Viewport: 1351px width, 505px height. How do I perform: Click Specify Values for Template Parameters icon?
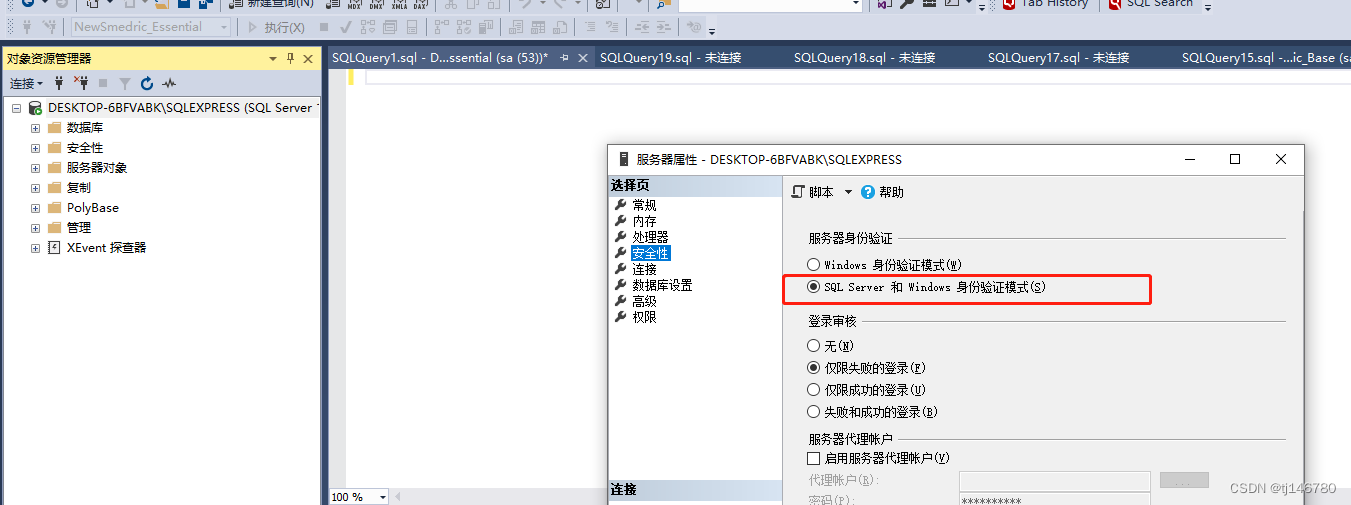[694, 27]
